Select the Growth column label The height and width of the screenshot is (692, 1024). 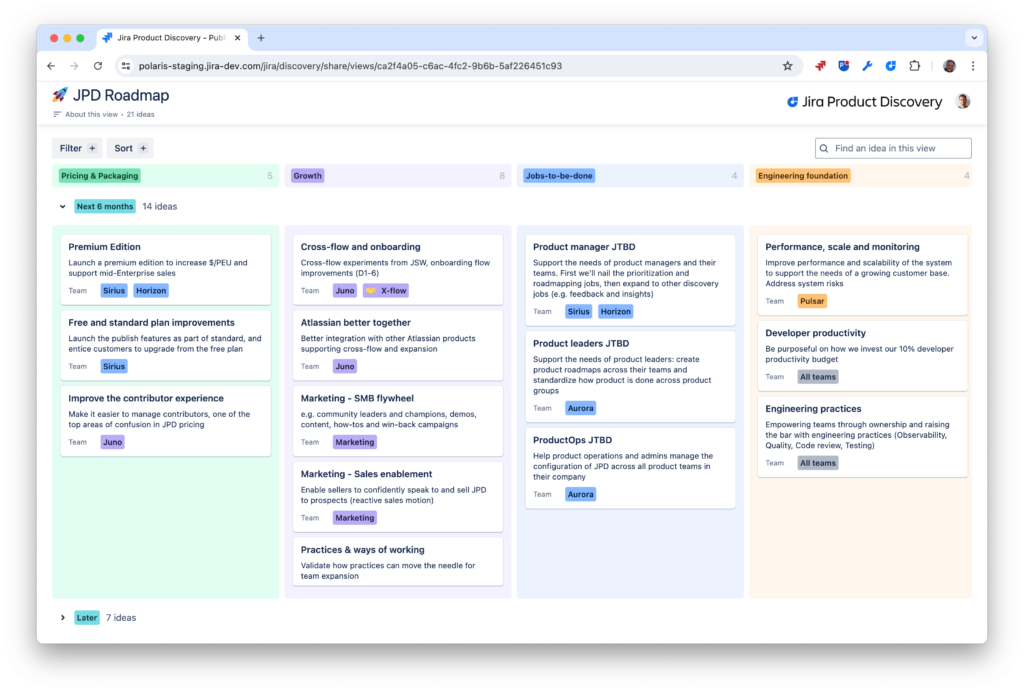(x=308, y=176)
